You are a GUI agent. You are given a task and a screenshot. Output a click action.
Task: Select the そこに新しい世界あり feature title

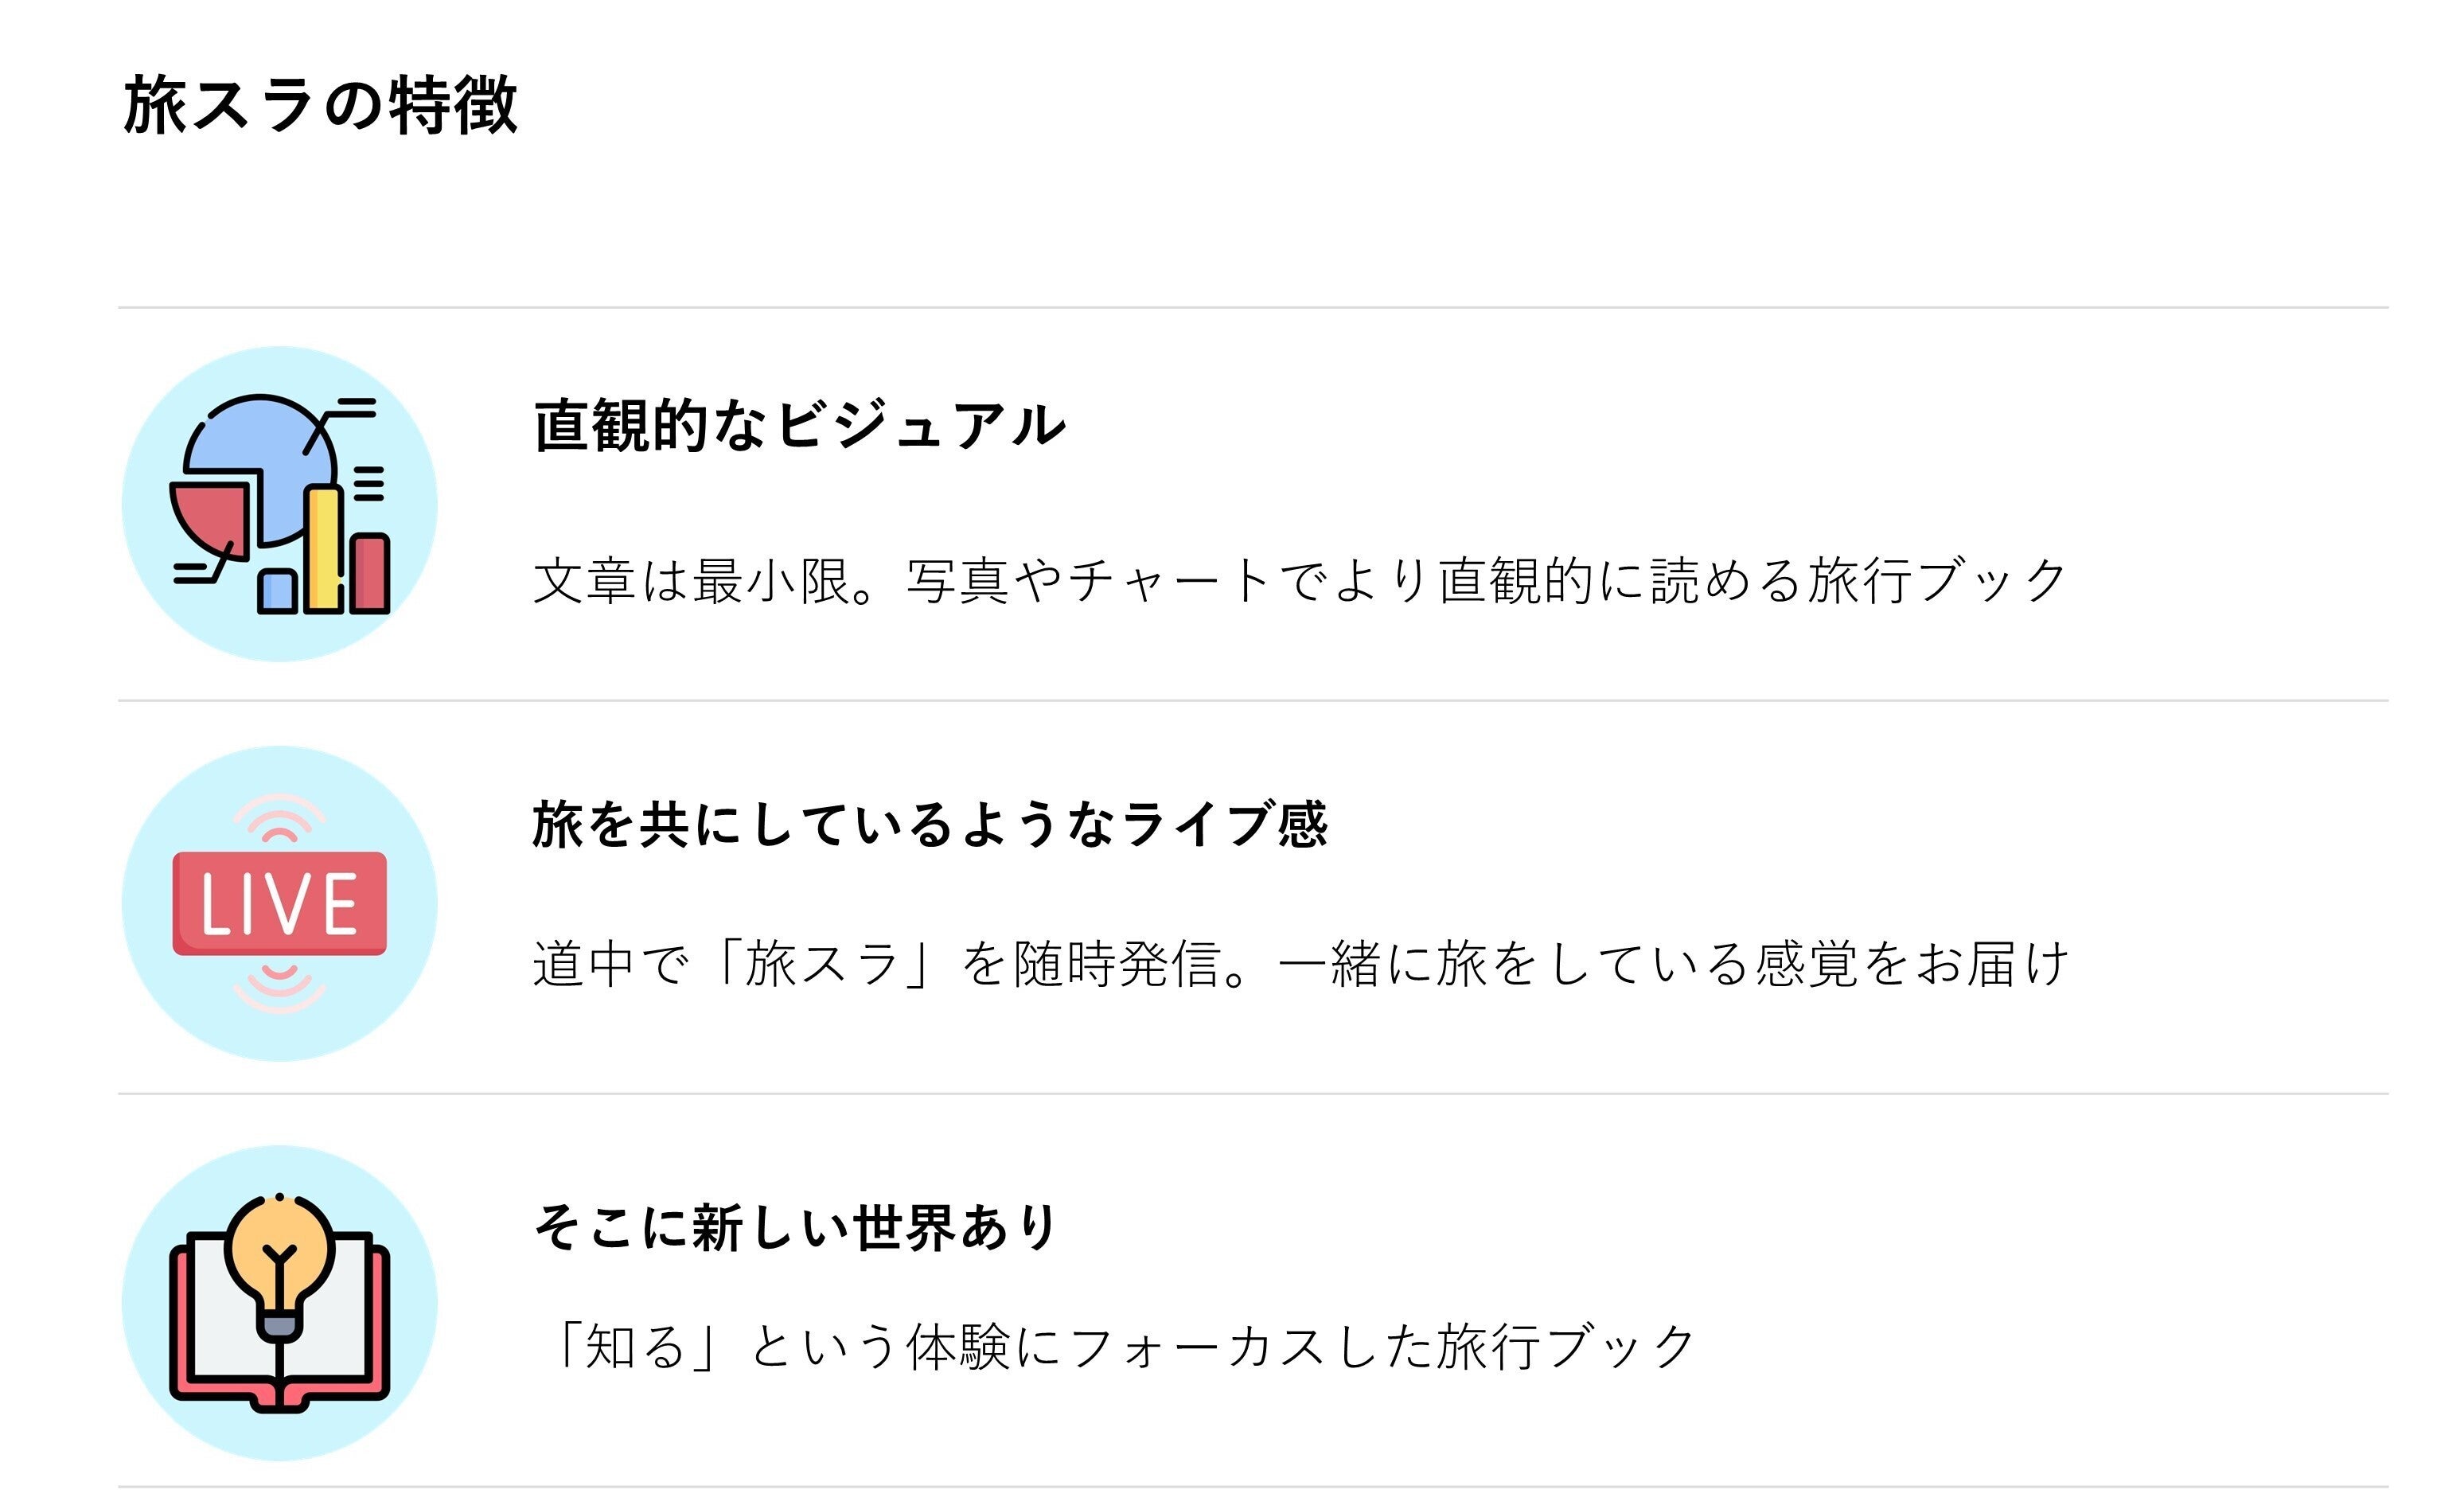(795, 1227)
